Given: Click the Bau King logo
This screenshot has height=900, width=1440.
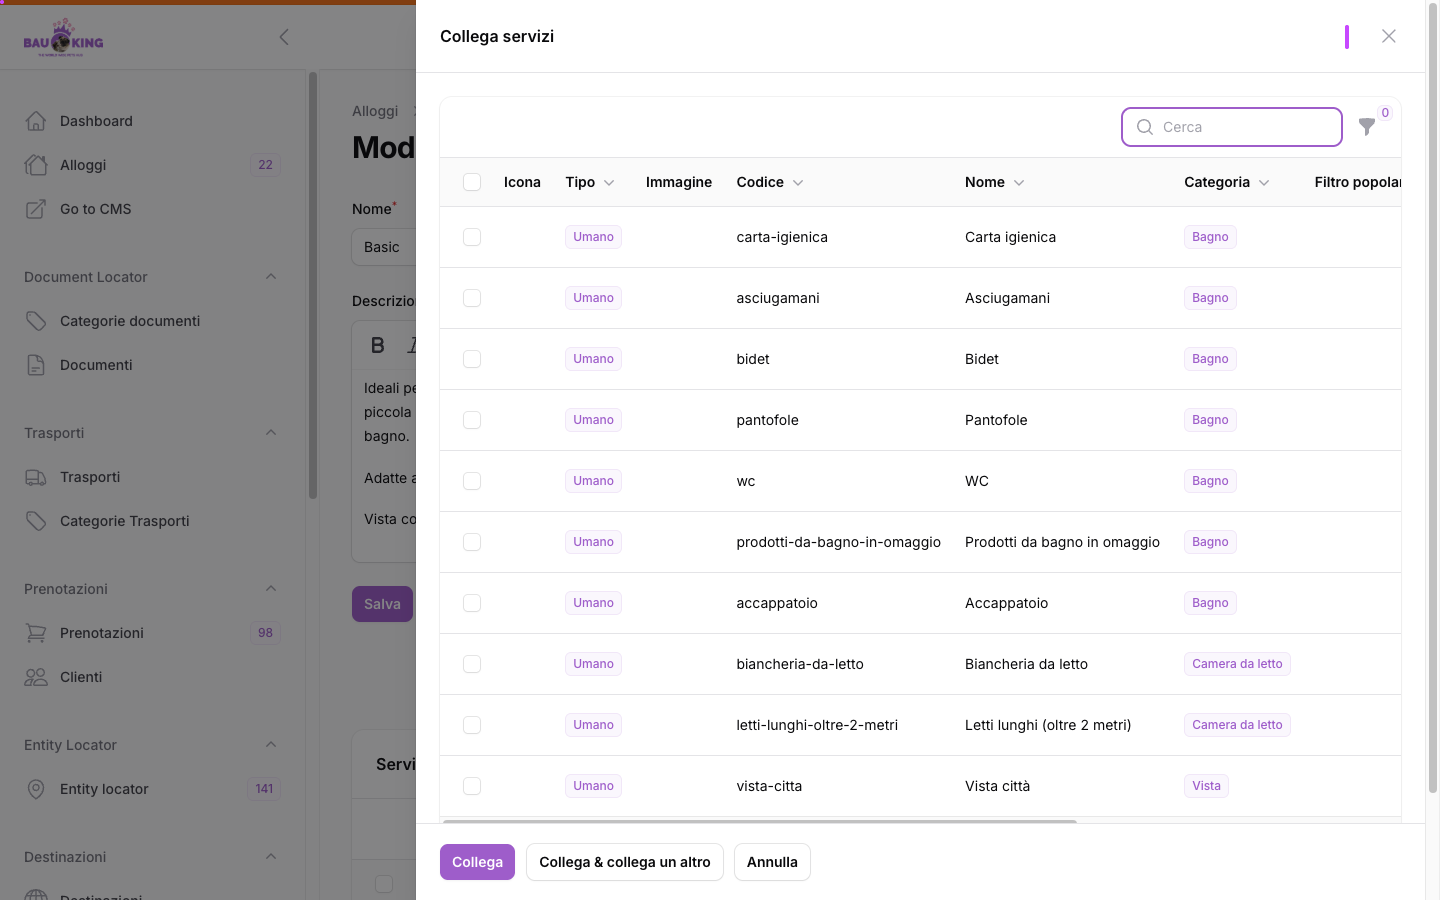Looking at the screenshot, I should tap(63, 38).
